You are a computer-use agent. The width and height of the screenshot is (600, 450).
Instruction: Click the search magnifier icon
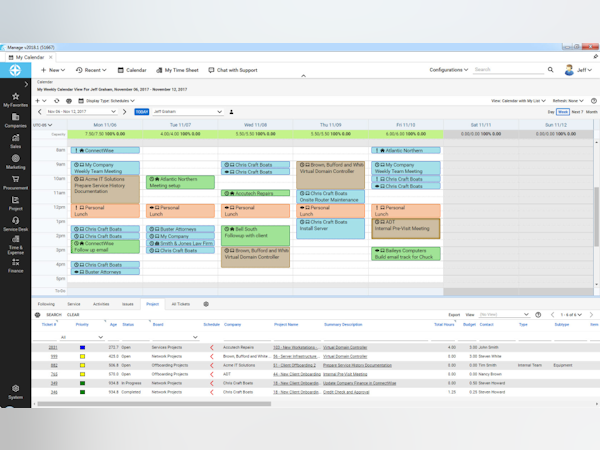coord(550,70)
